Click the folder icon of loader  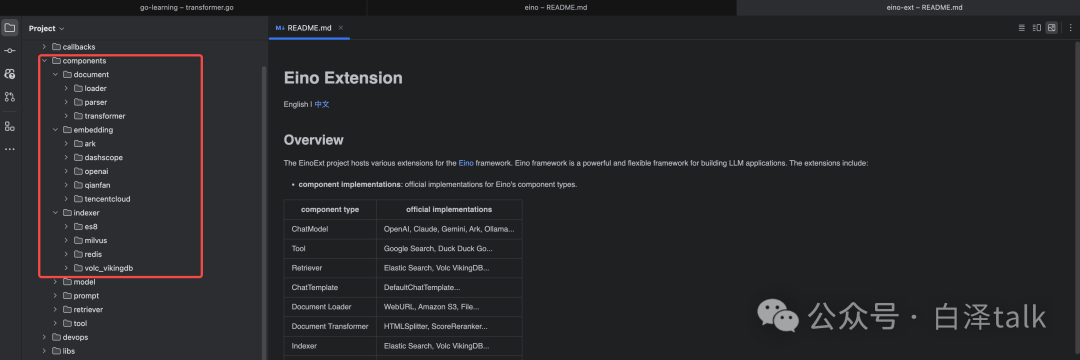(x=79, y=88)
